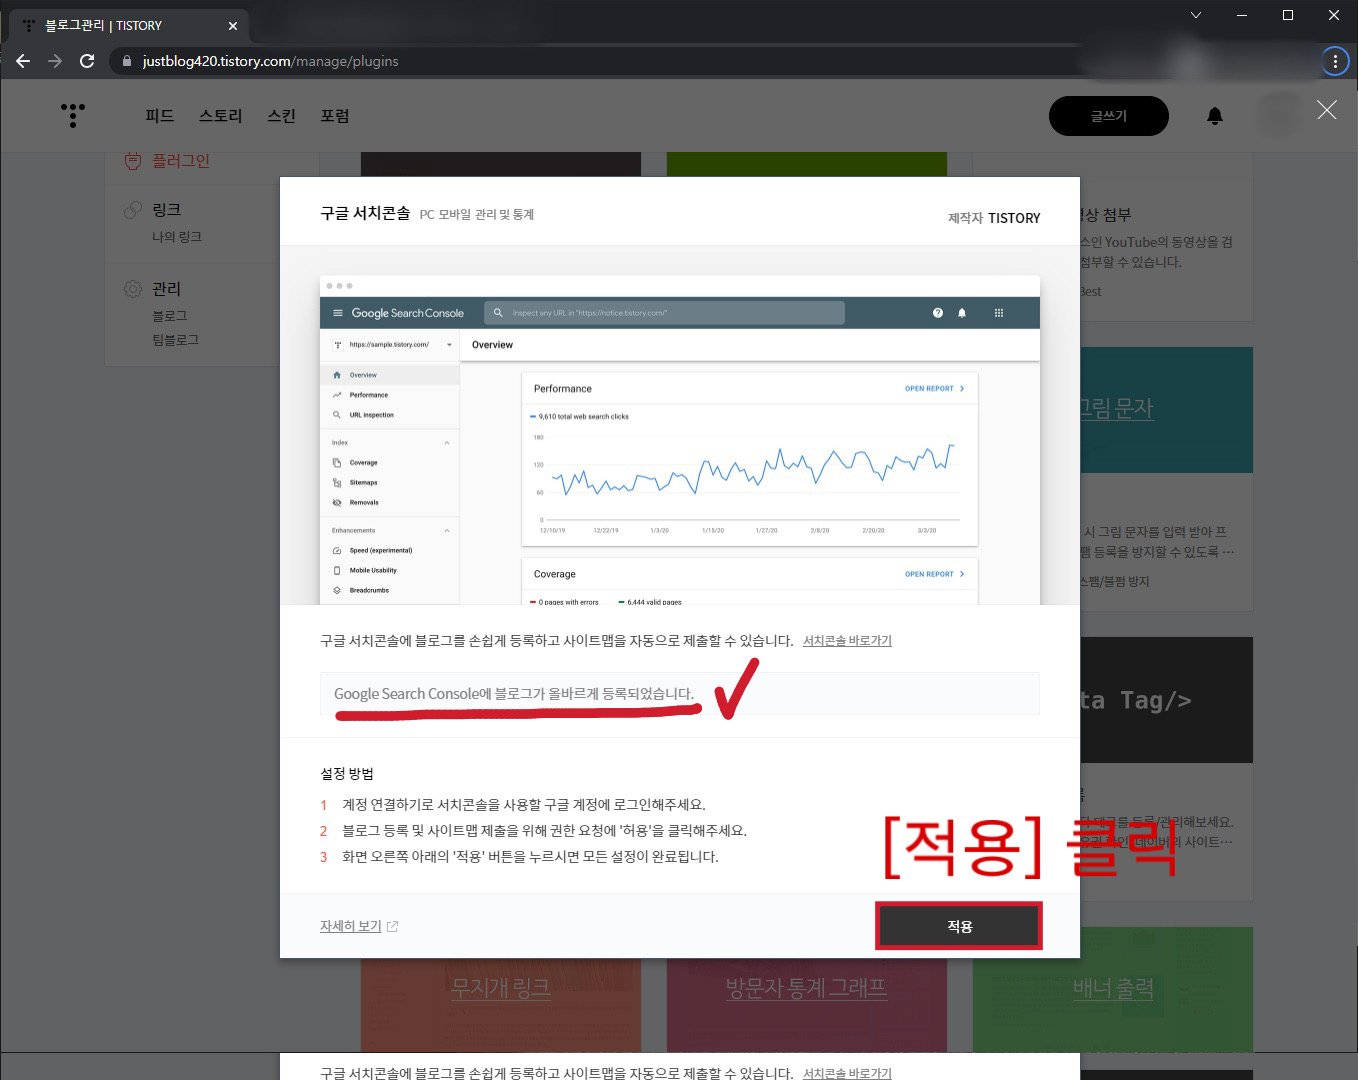The height and width of the screenshot is (1080, 1358).
Task: Click the browser forward arrow
Action: [x=55, y=61]
